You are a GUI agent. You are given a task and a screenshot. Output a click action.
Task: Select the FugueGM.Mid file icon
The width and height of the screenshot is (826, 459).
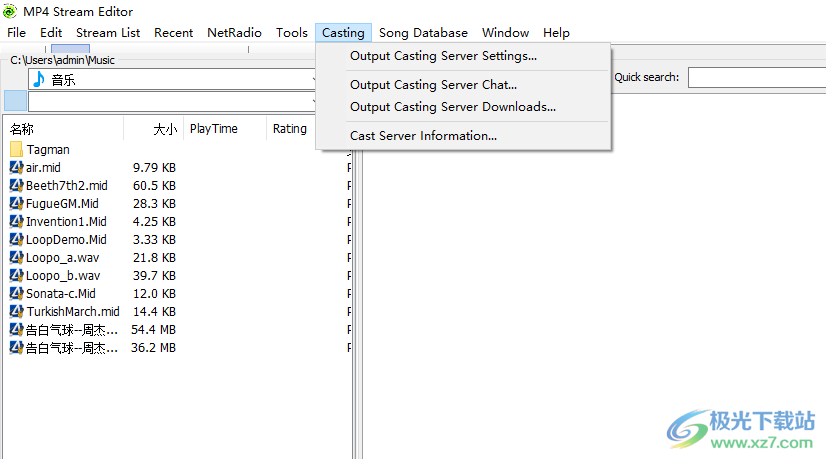coord(16,203)
